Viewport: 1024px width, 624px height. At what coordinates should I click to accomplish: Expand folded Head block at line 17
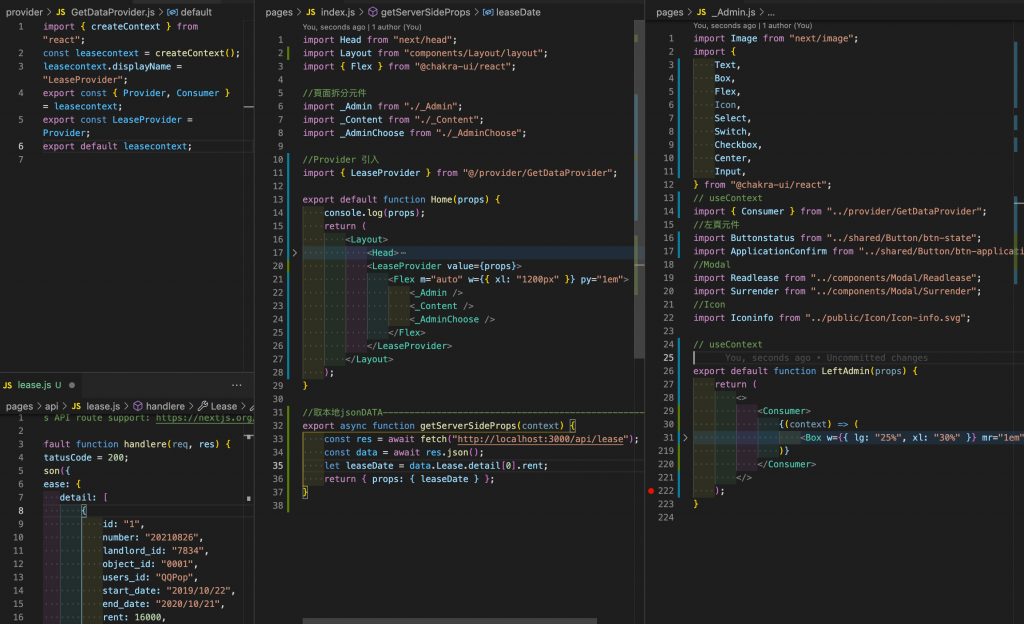click(295, 253)
